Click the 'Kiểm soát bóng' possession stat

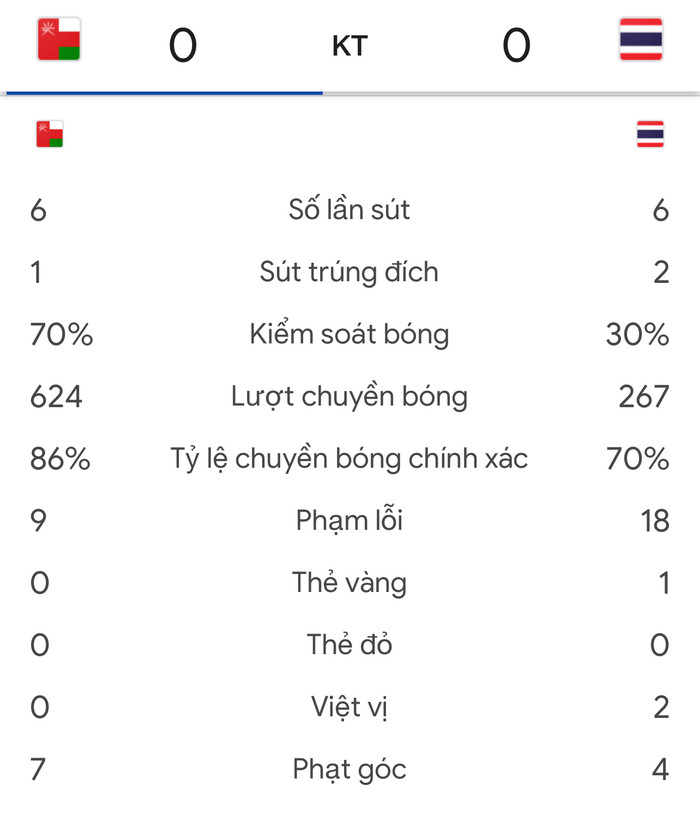tap(350, 334)
